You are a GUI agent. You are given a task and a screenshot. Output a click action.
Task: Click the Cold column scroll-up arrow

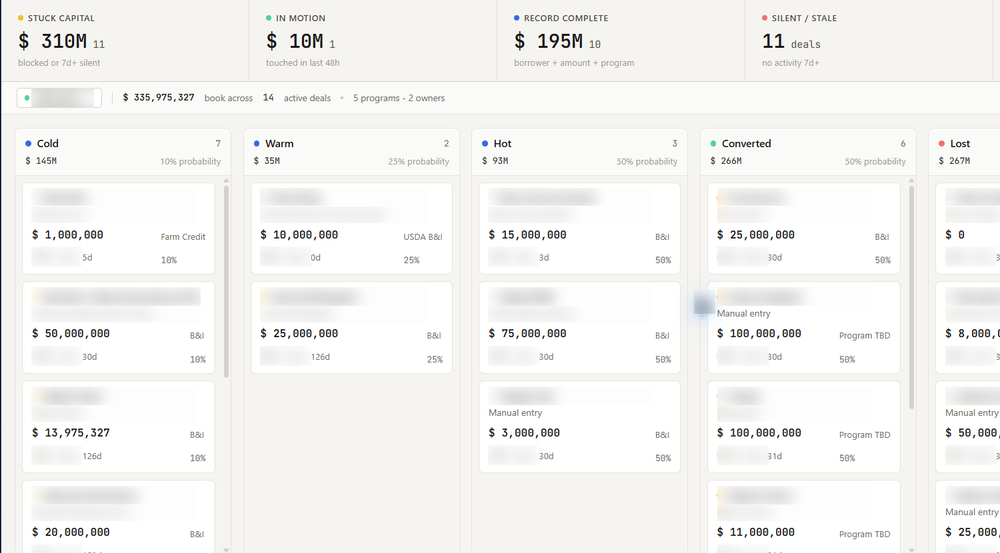(226, 181)
